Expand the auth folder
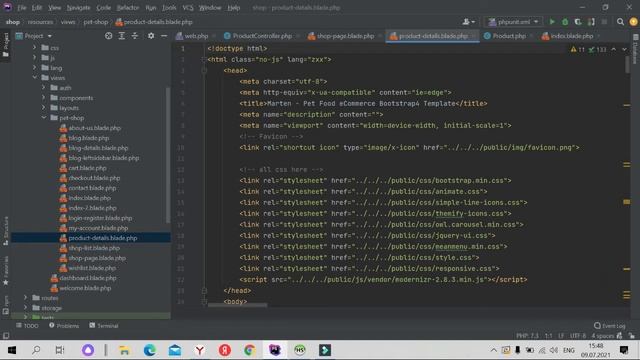This screenshot has width=640, height=360. point(44,87)
